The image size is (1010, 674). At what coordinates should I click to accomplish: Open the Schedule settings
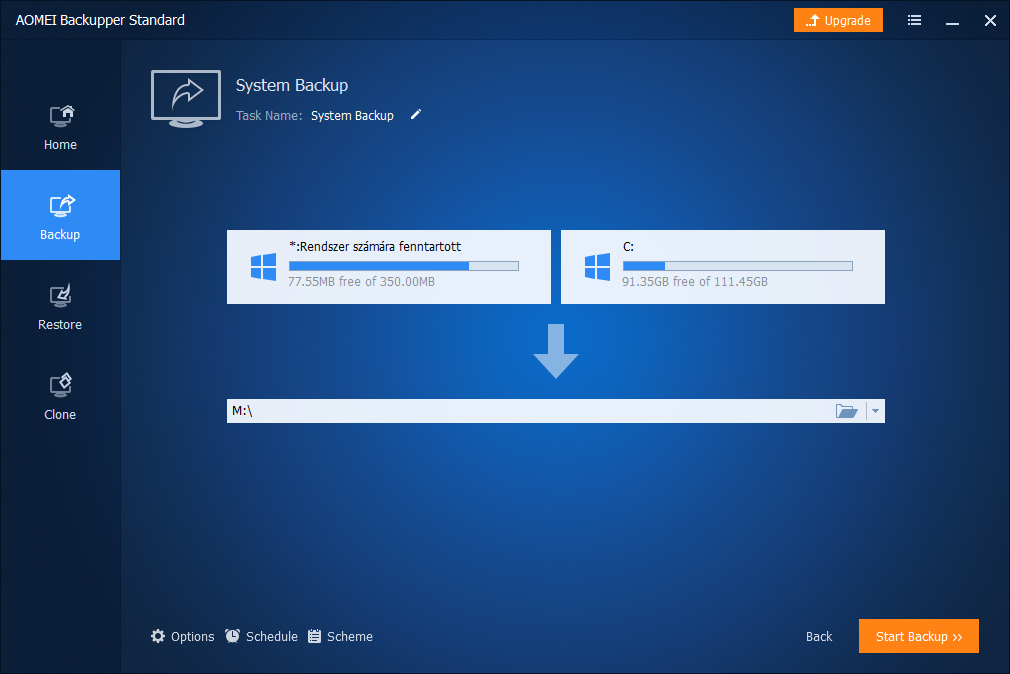pos(262,636)
